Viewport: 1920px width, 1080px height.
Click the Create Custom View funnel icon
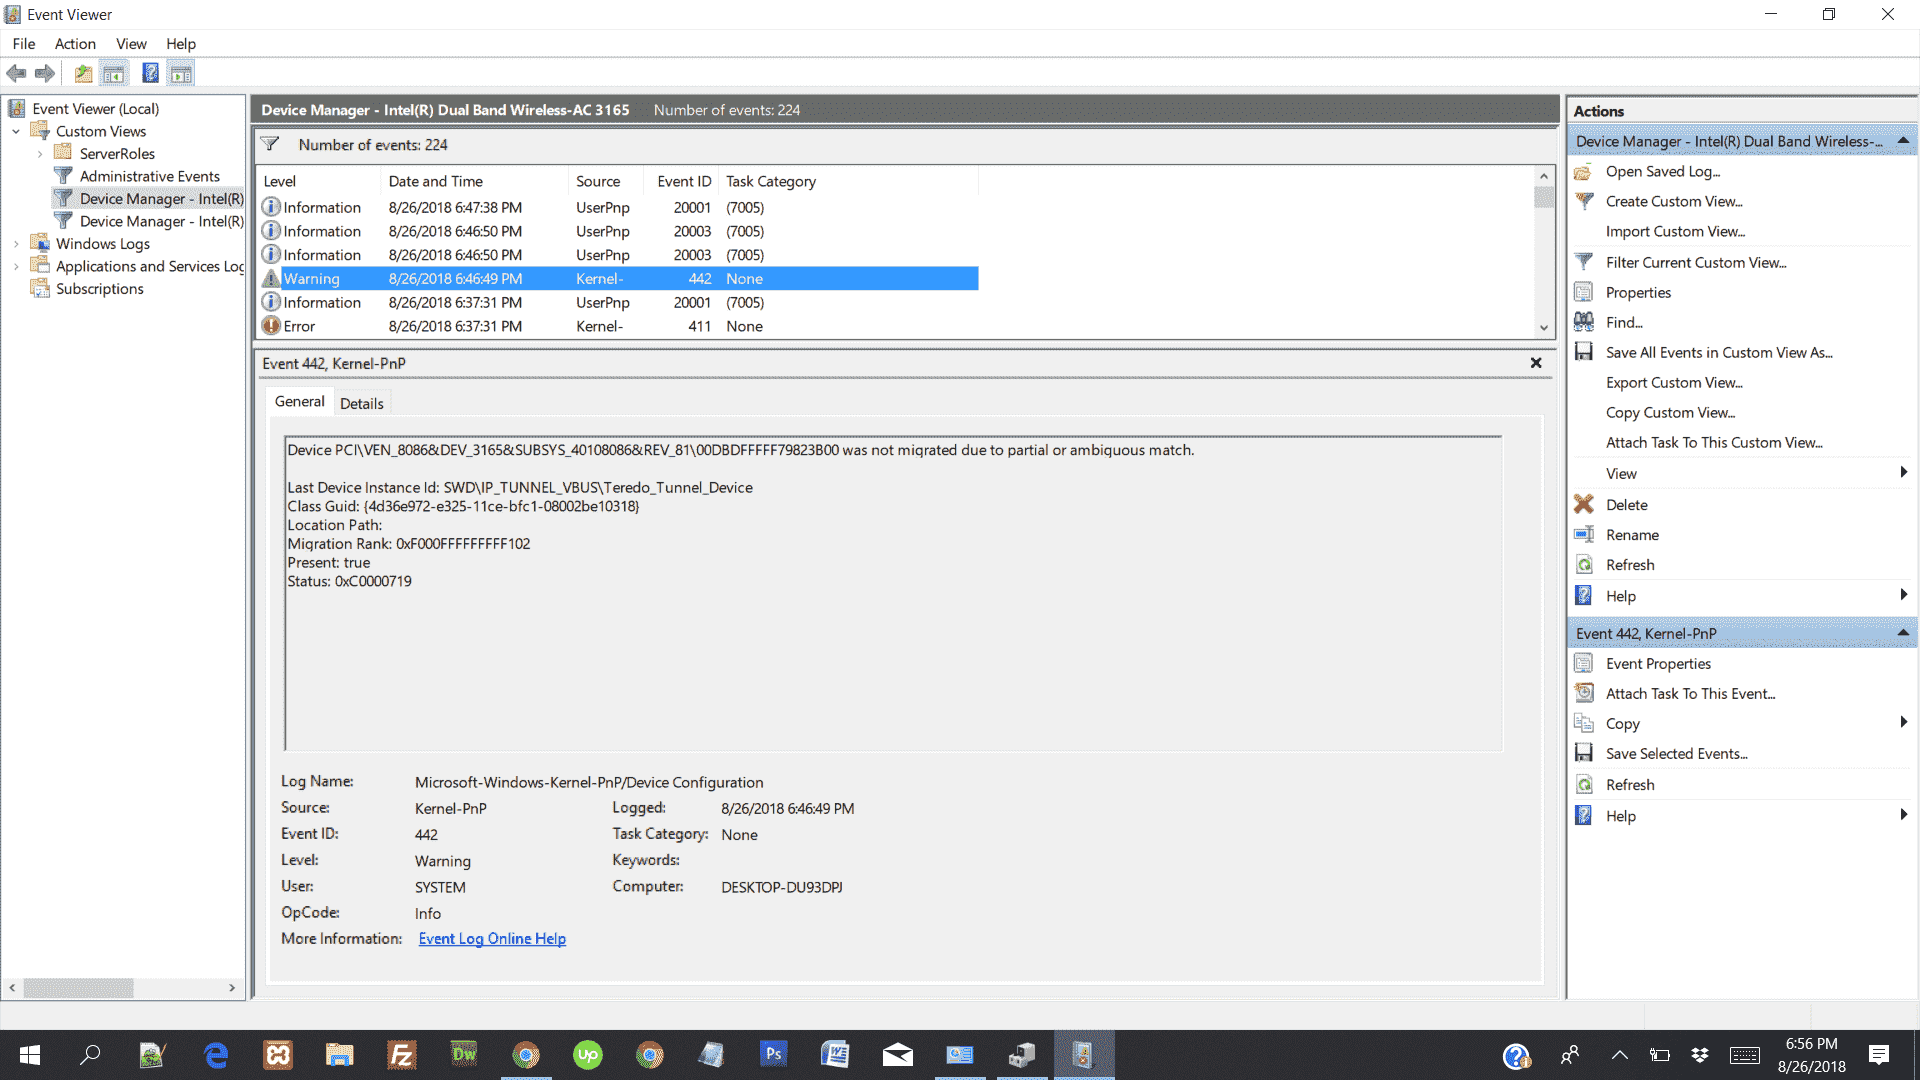coord(1584,202)
